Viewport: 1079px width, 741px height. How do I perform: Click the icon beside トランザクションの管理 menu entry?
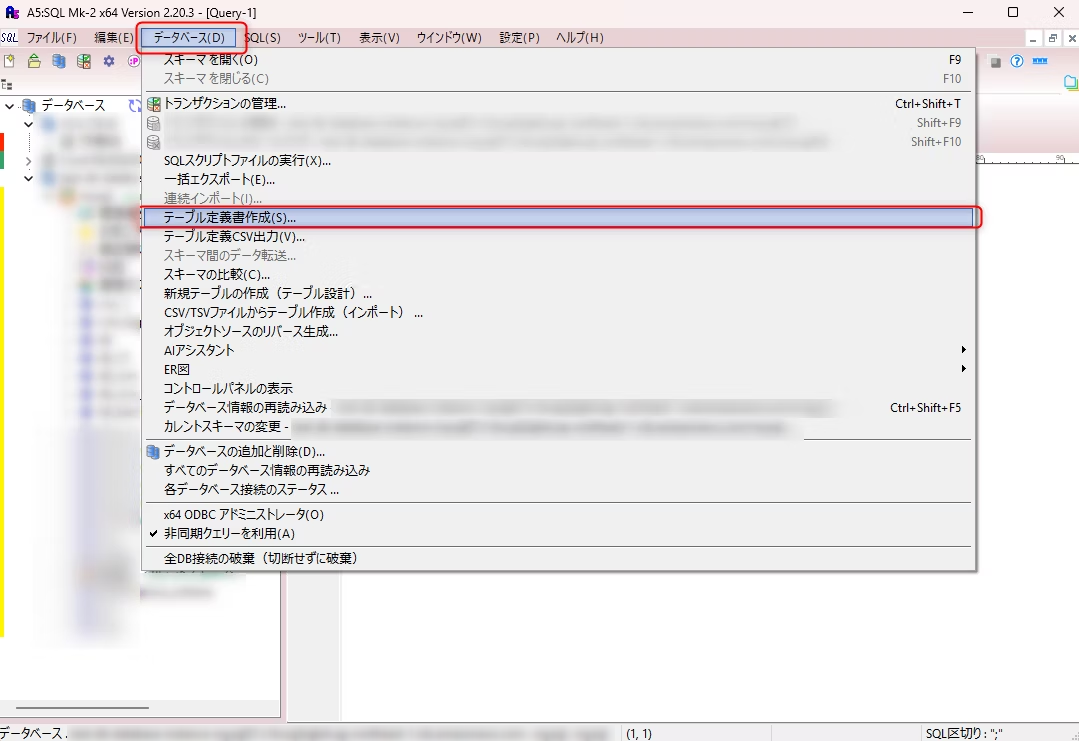[x=153, y=104]
